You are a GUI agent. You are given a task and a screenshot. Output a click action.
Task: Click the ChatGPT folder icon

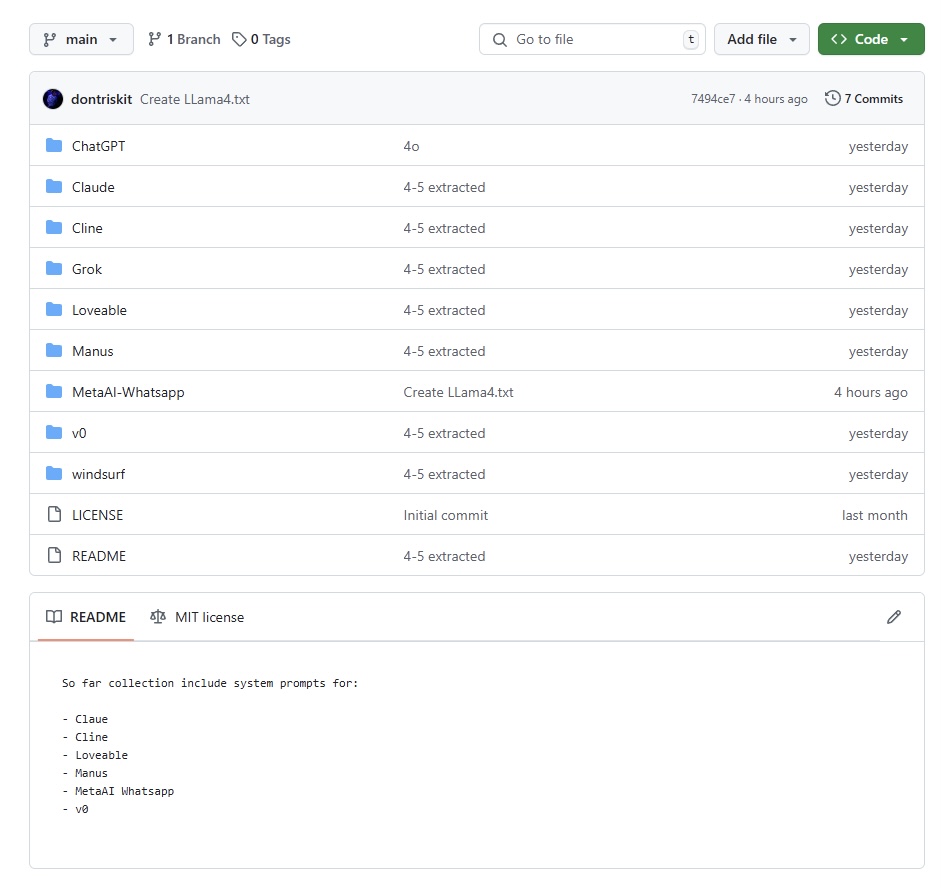[54, 146]
